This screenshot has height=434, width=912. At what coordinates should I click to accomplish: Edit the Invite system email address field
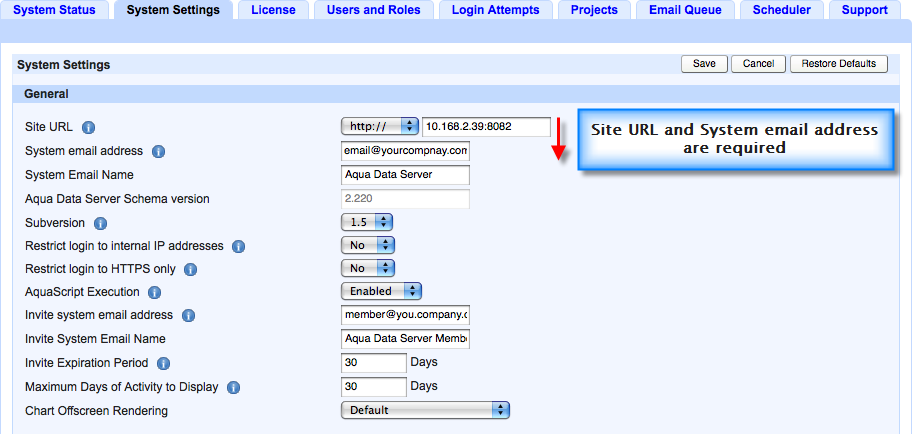coord(405,315)
